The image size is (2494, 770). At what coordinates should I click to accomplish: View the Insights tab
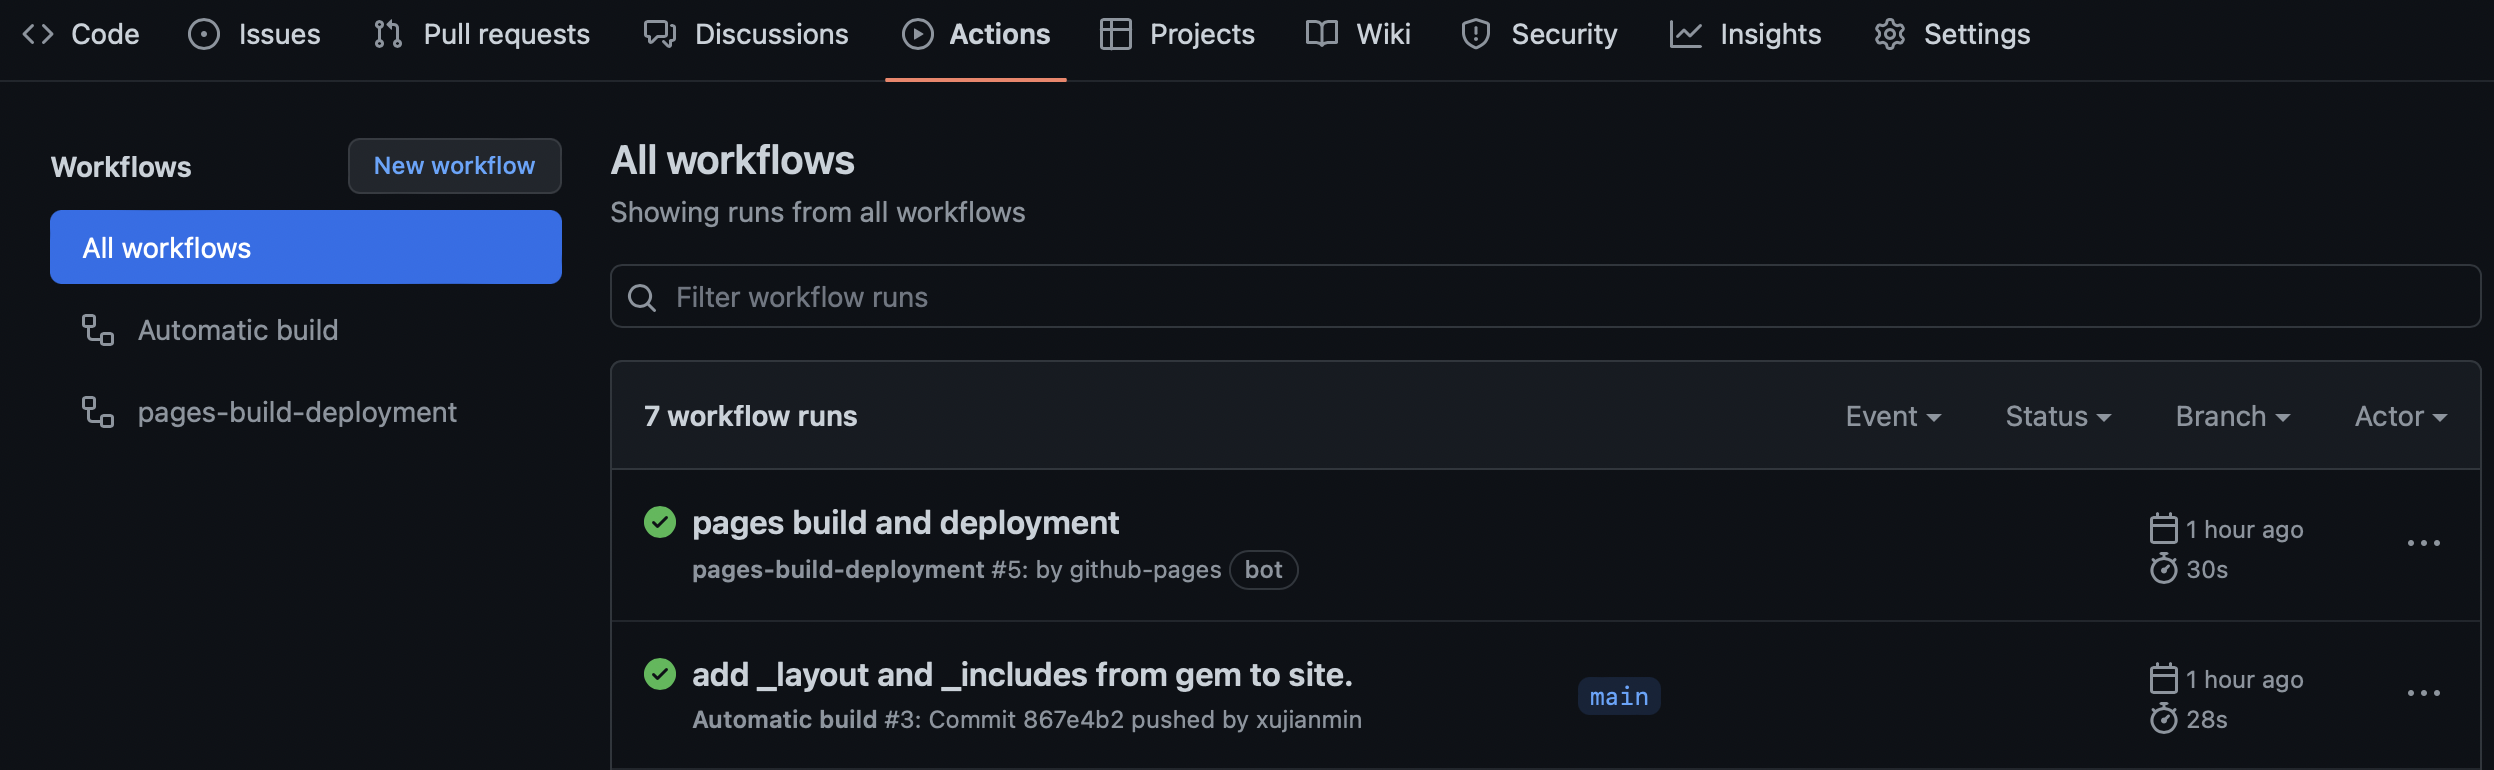(1746, 34)
